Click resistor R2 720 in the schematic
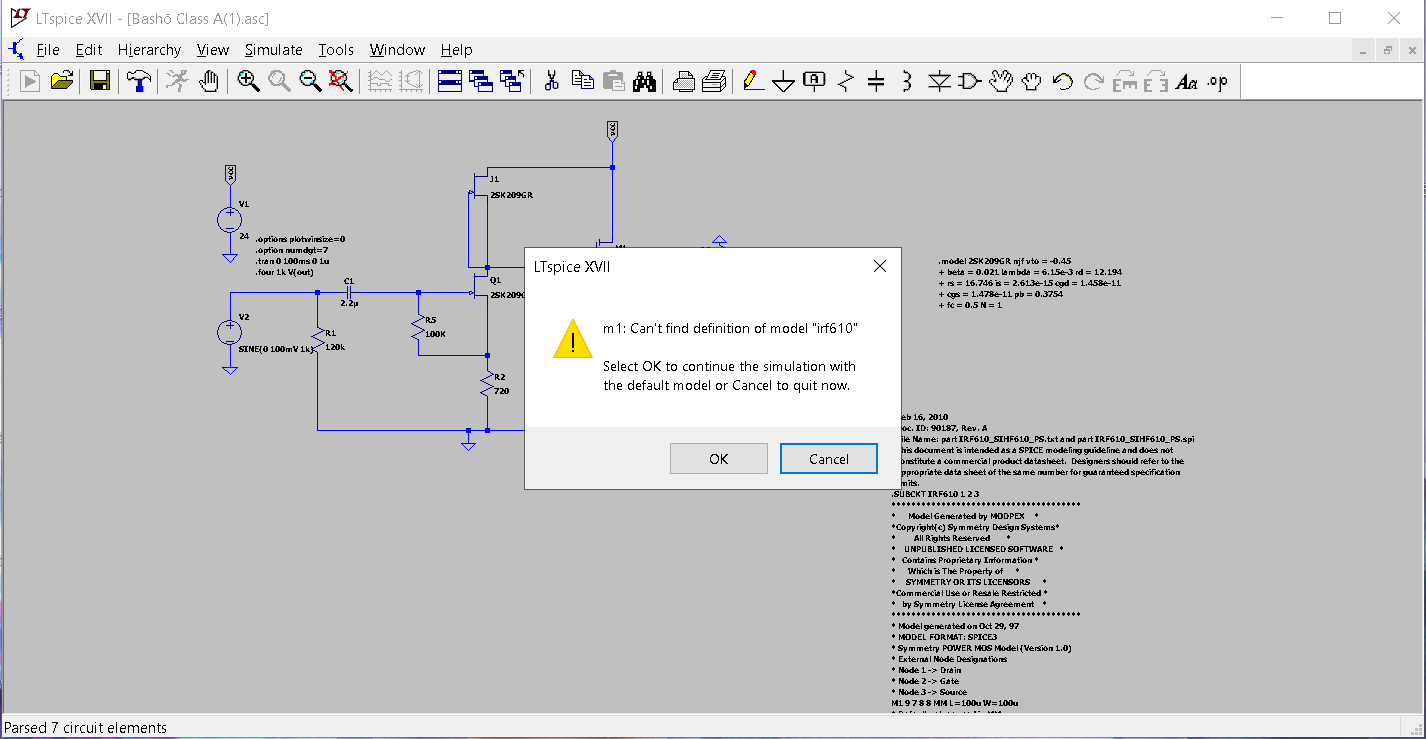This screenshot has width=1426, height=739. click(488, 385)
